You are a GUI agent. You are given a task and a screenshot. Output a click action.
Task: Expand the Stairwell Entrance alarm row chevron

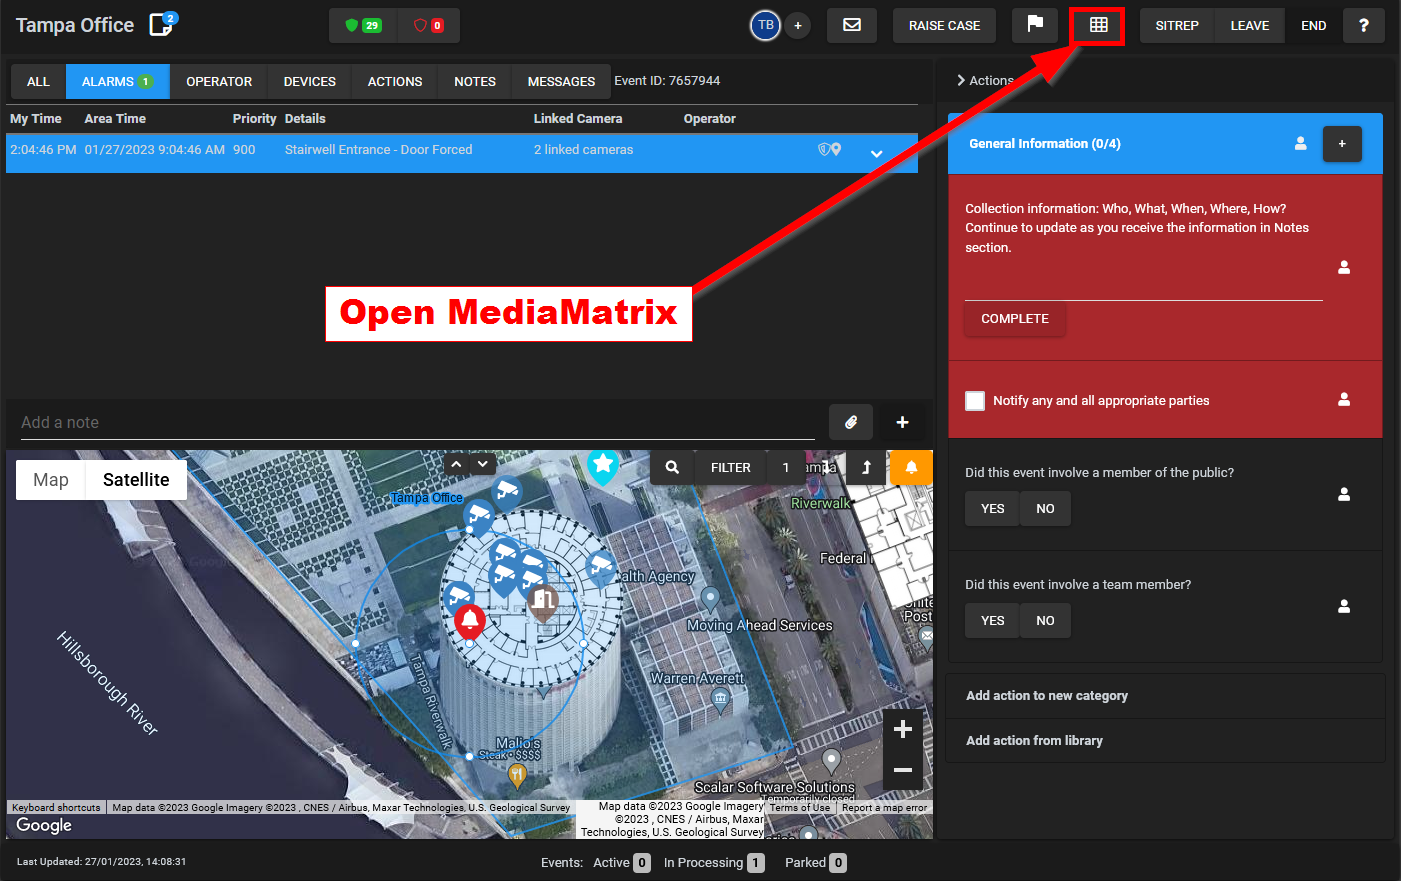coord(876,154)
